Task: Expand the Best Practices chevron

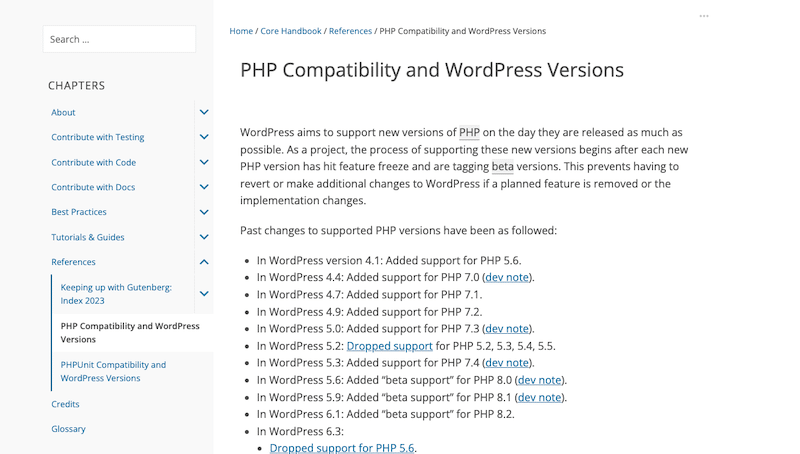Action: click(204, 212)
